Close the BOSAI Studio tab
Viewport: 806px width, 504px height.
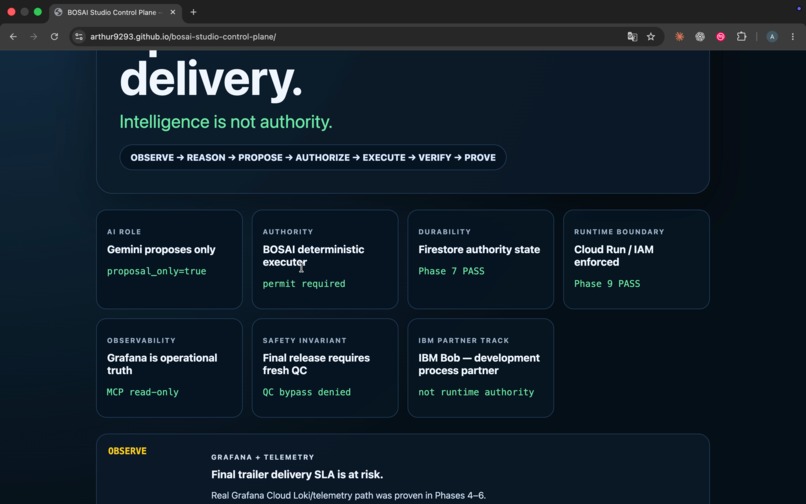[x=173, y=12]
